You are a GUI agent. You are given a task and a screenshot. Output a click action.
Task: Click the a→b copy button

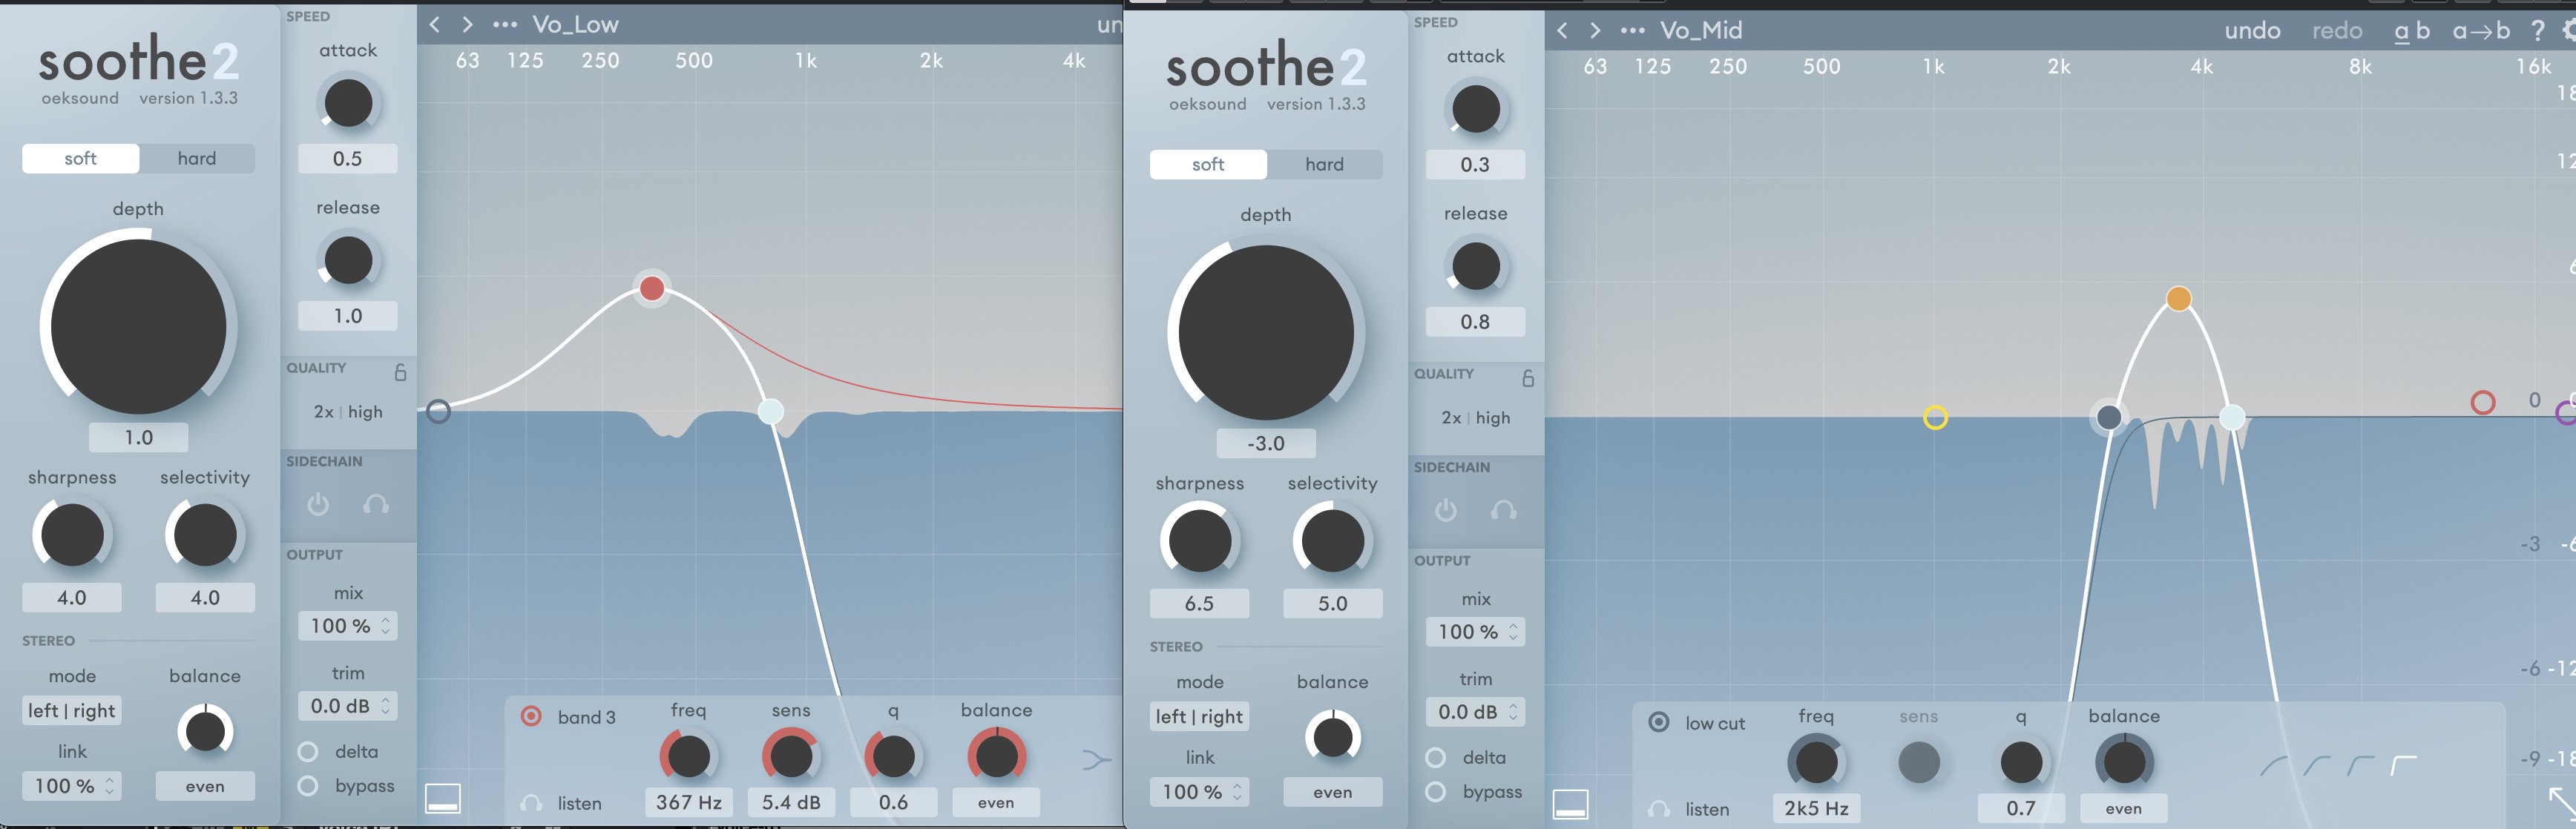[2480, 31]
